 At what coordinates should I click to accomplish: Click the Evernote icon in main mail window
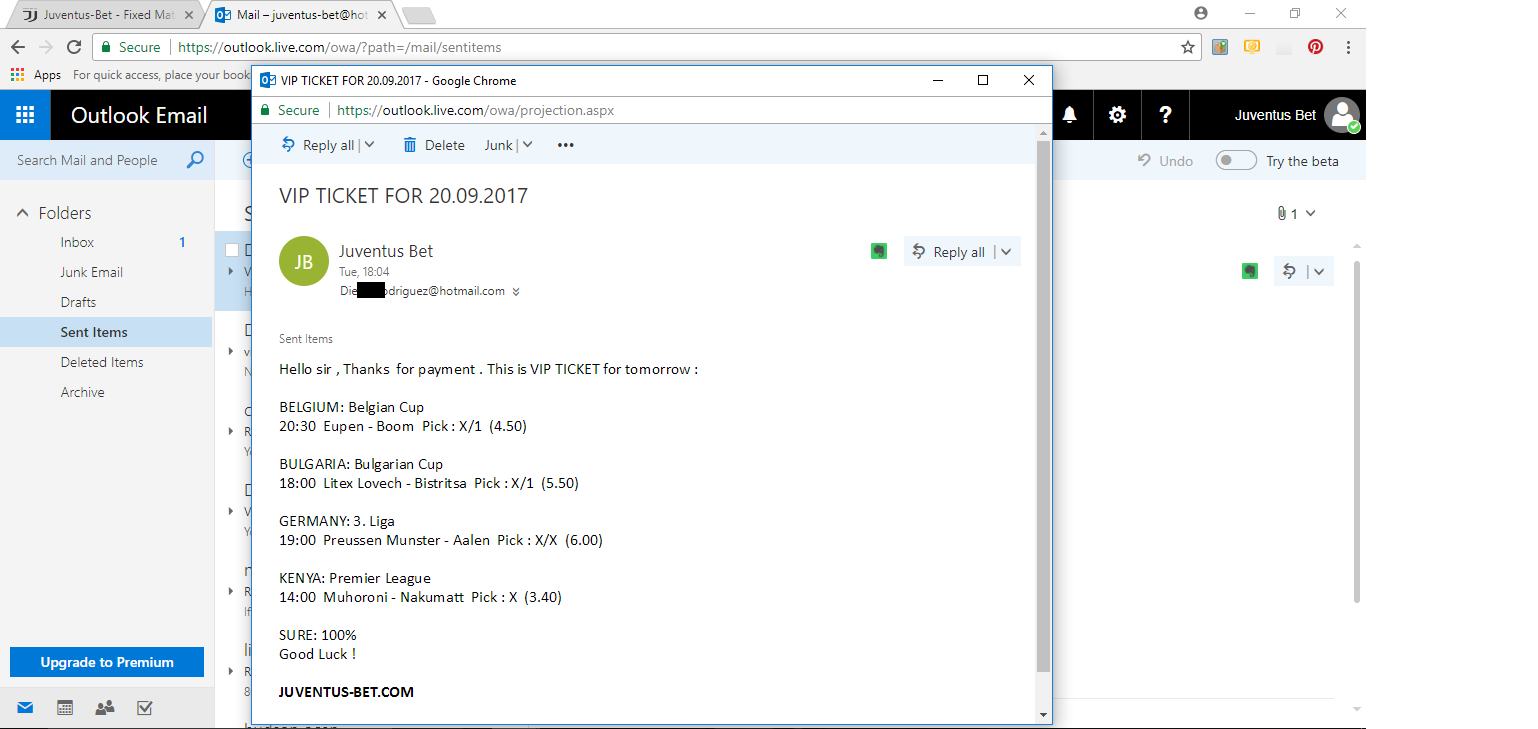[x=1250, y=271]
